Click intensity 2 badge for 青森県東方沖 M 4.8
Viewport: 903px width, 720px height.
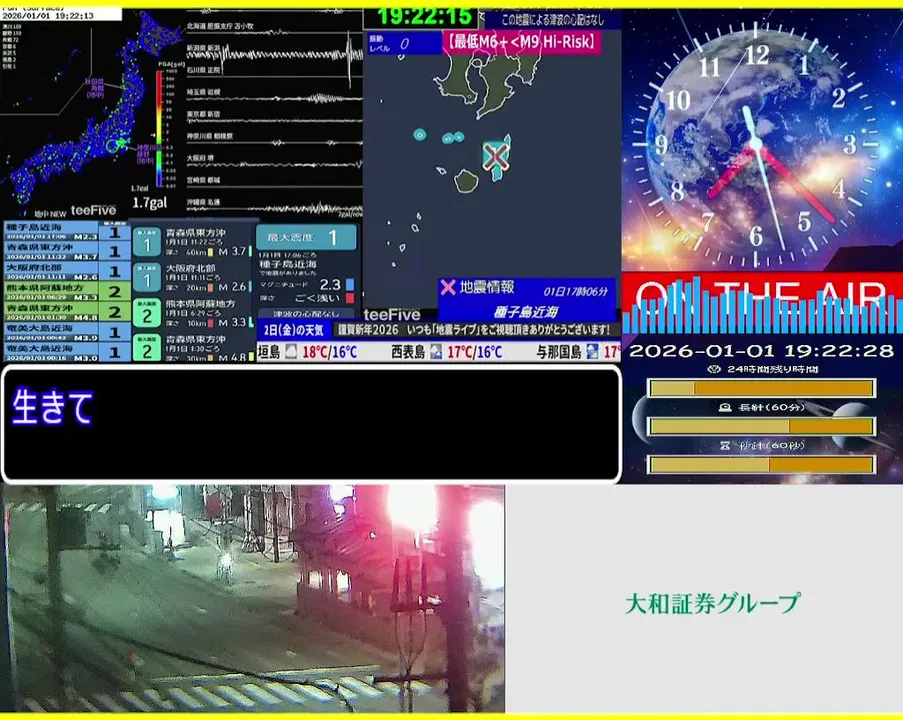pos(146,348)
